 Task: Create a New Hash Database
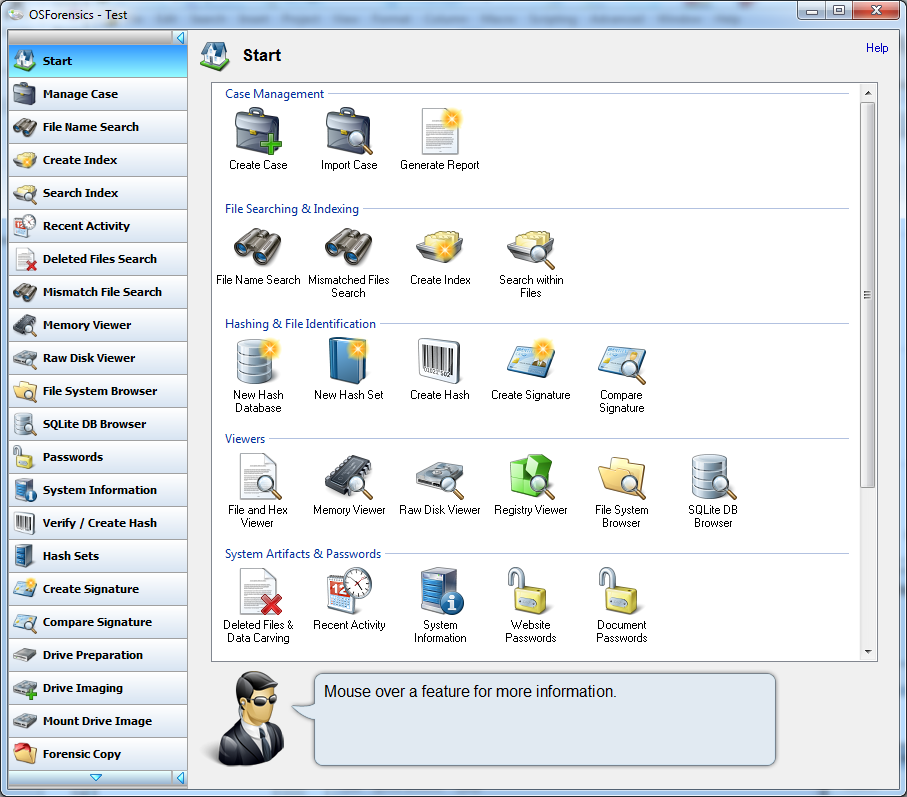pyautogui.click(x=257, y=363)
